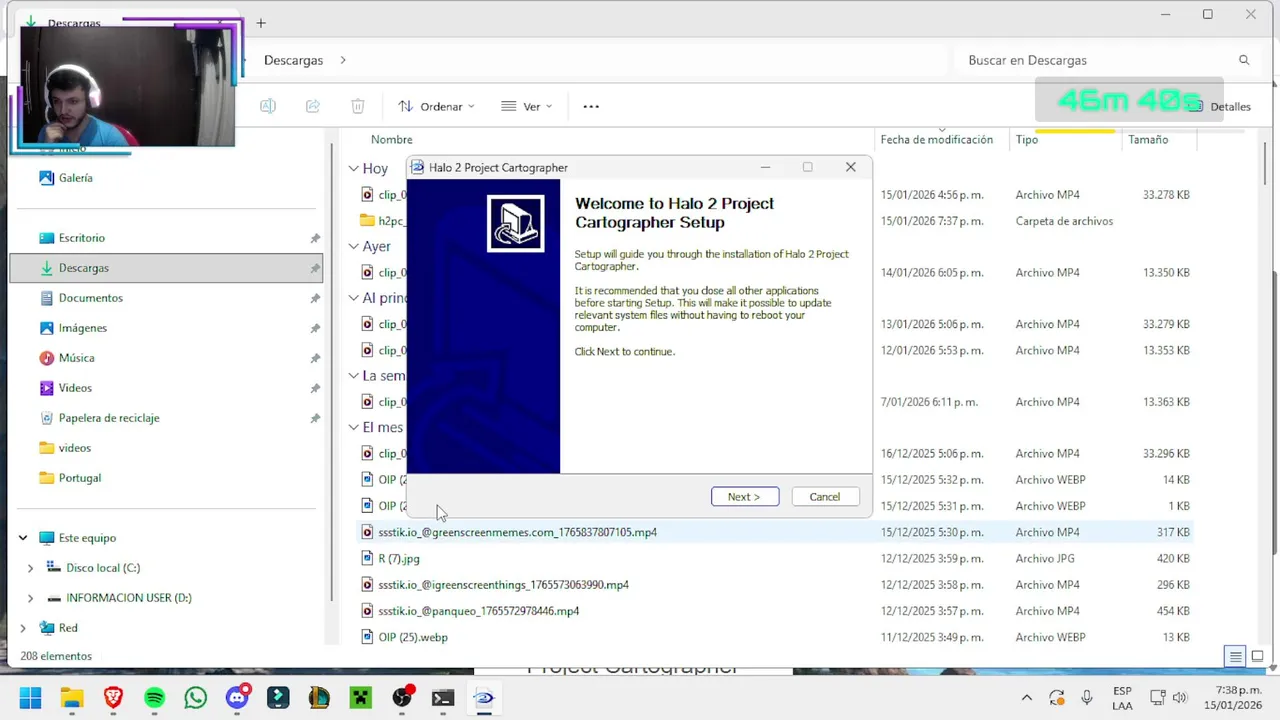Click the microphone icon in system tray
Viewport: 1280px width, 720px height.
pos(1087,698)
